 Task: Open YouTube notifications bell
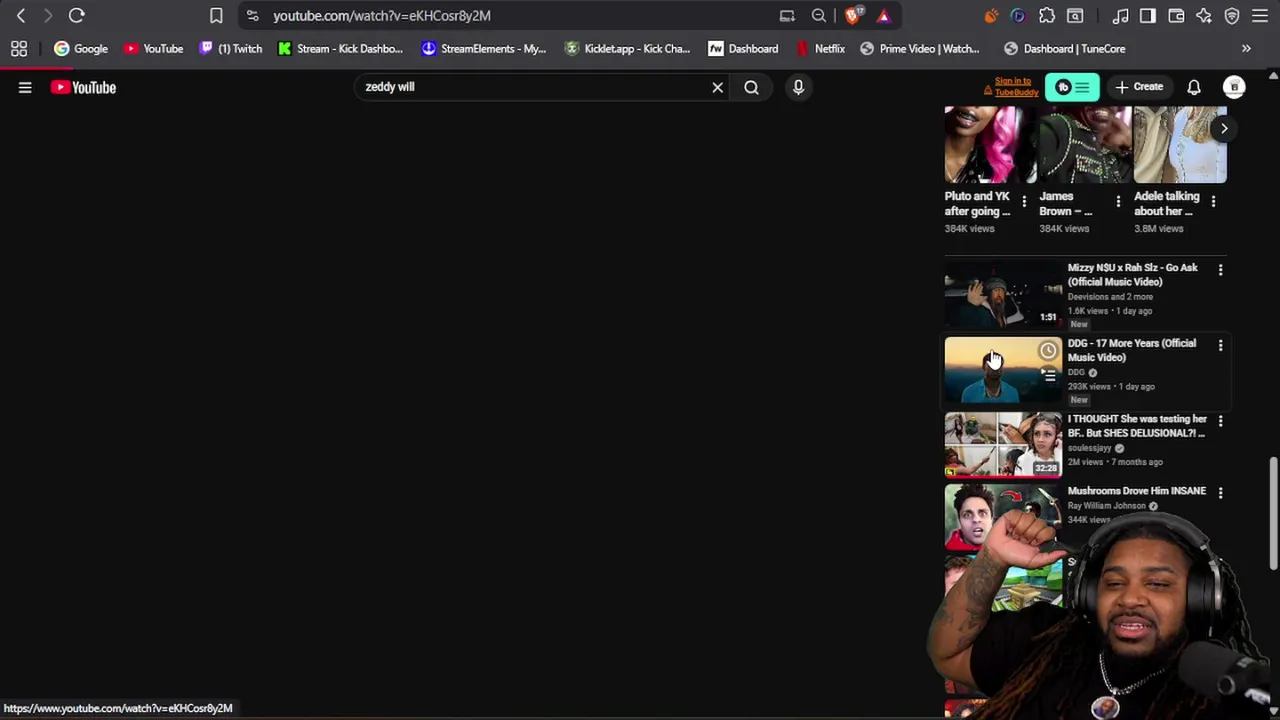coord(1194,87)
